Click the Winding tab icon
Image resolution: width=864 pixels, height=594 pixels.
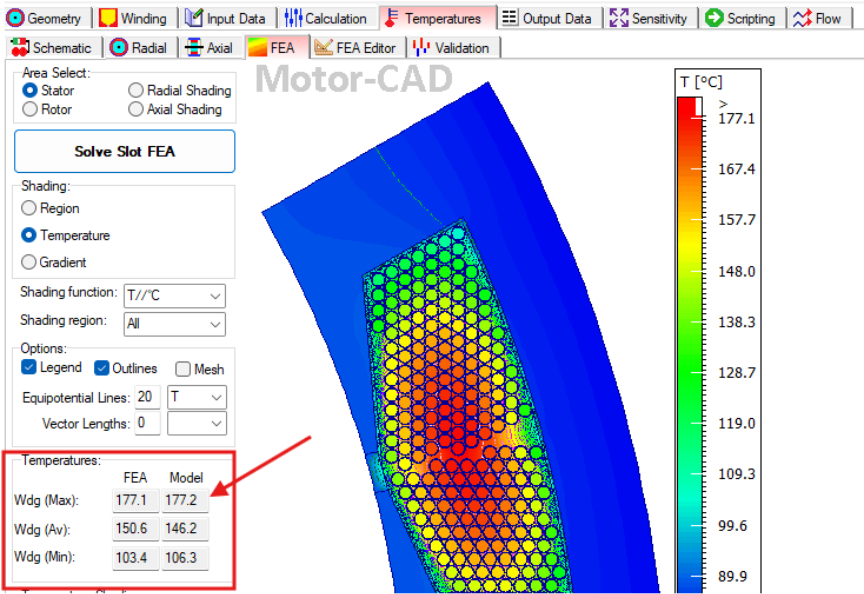(x=108, y=18)
